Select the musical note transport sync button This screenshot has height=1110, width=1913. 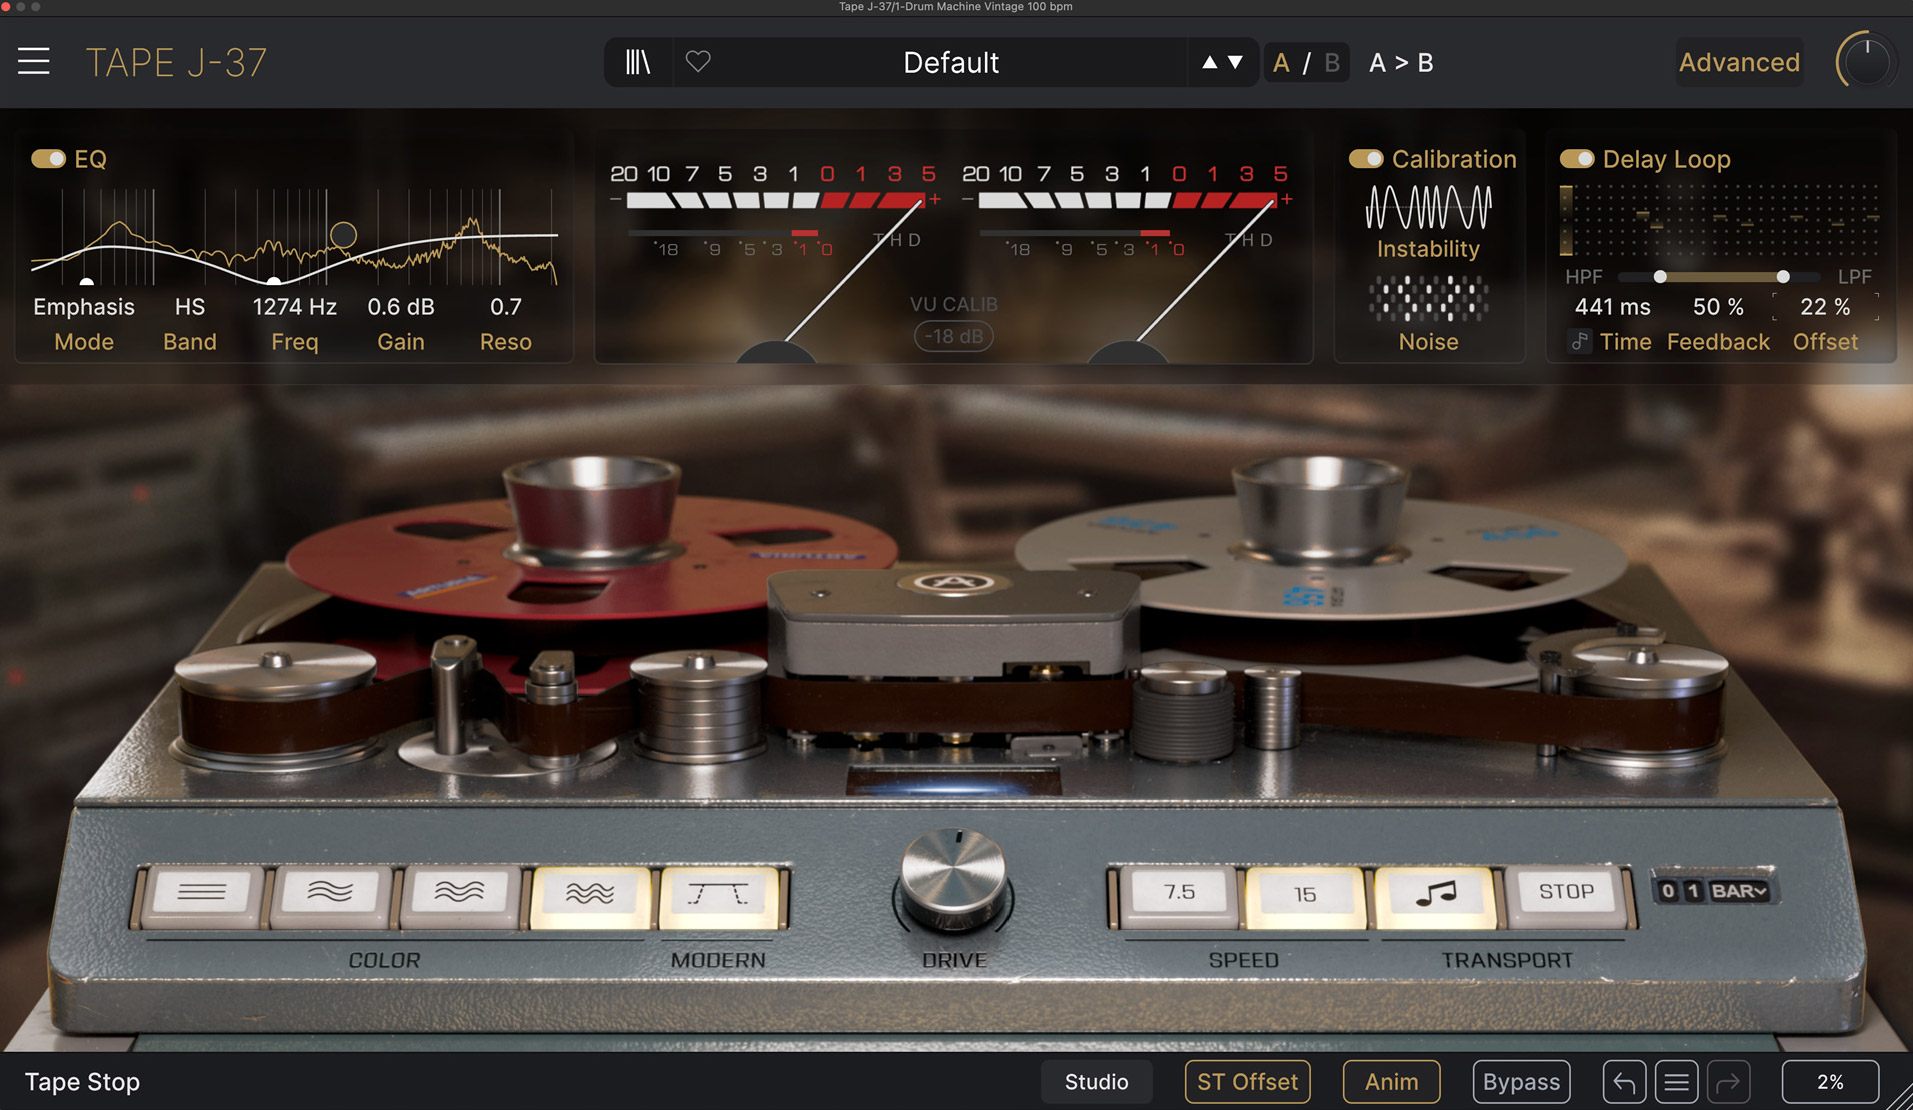click(x=1435, y=892)
